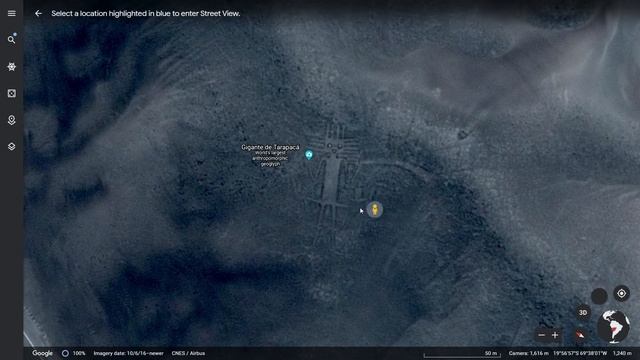
Task: Click the coordinates 19°56'57"S readout
Action: [580, 353]
